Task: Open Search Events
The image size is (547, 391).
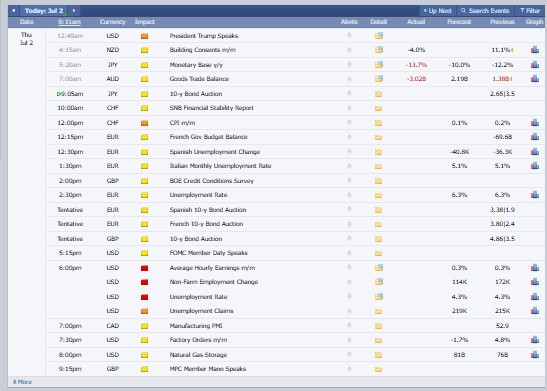Action: click(485, 11)
